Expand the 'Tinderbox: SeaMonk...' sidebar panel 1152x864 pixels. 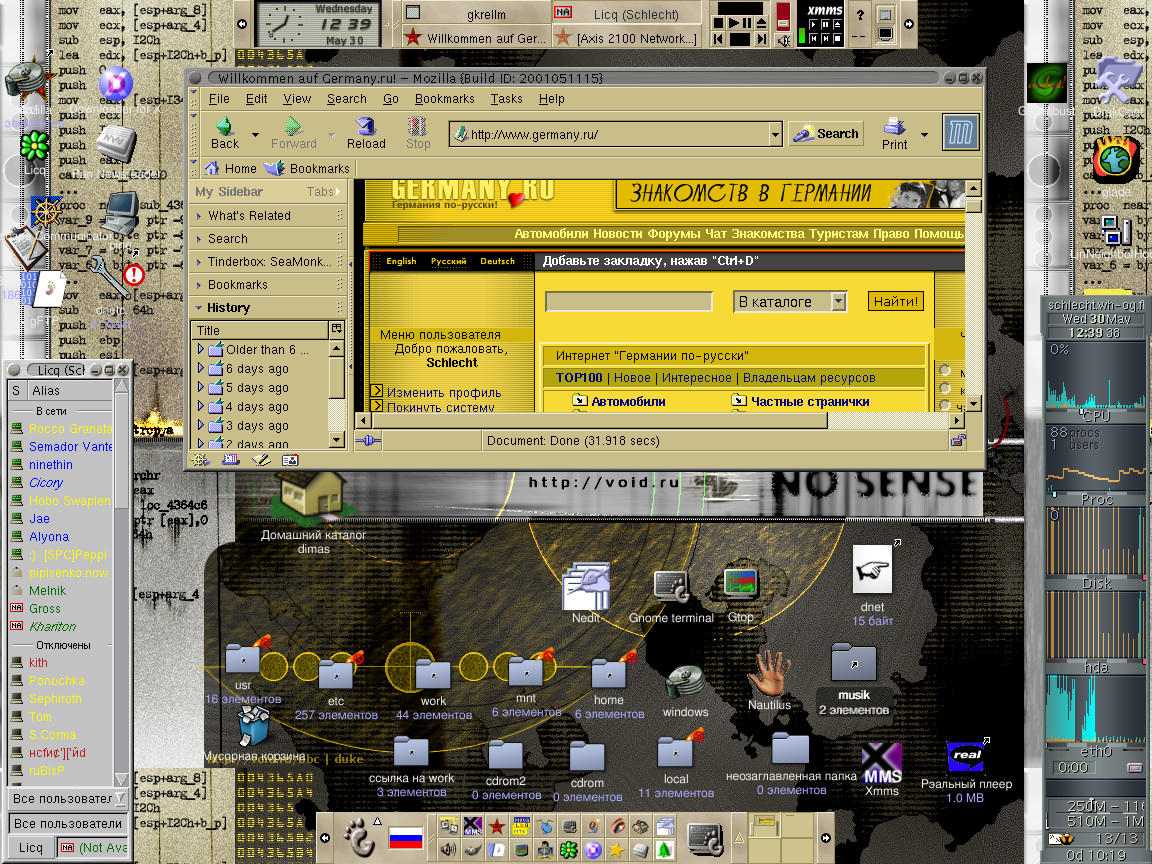point(269,262)
